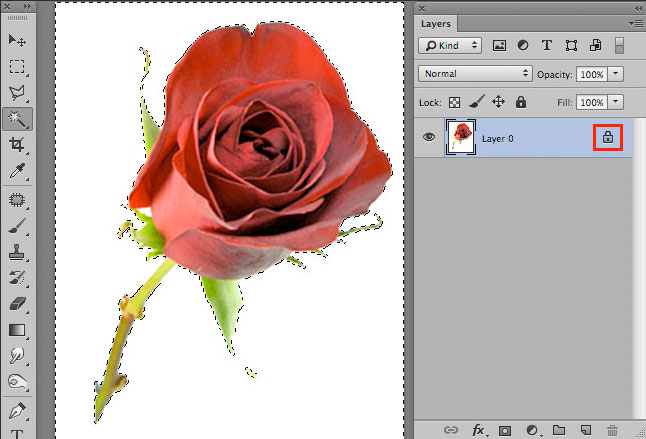This screenshot has height=439, width=646.
Task: Select the Polygonal Lasso tool
Action: point(17,93)
